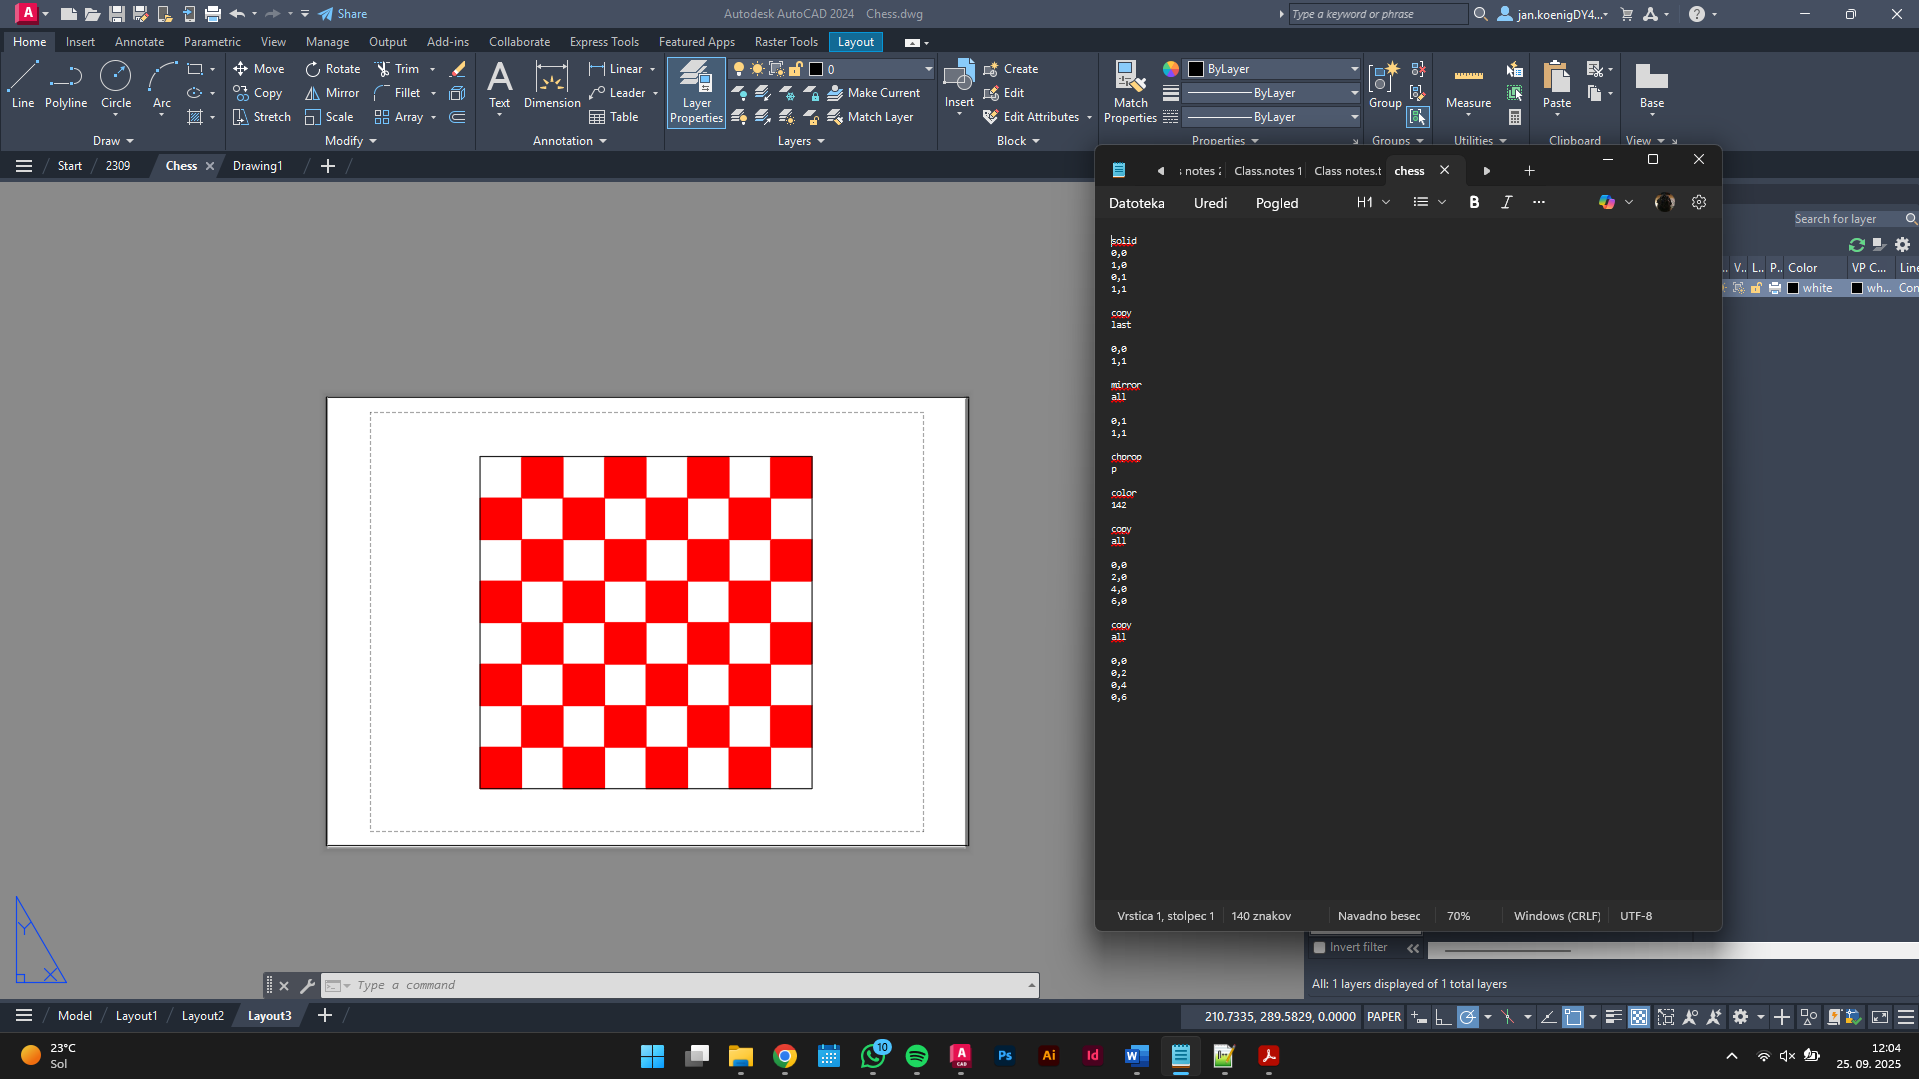Switch to the Layout1 tab
The height and width of the screenshot is (1079, 1919).
pyautogui.click(x=136, y=1016)
